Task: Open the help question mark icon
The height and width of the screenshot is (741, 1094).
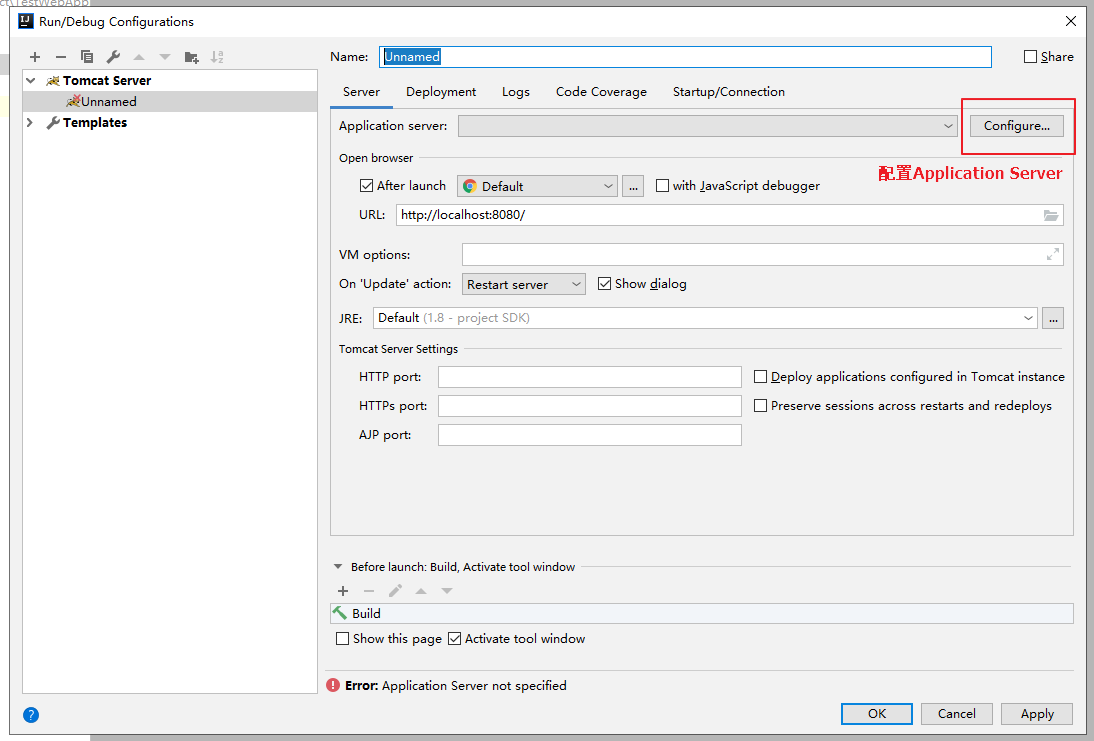Action: (31, 714)
